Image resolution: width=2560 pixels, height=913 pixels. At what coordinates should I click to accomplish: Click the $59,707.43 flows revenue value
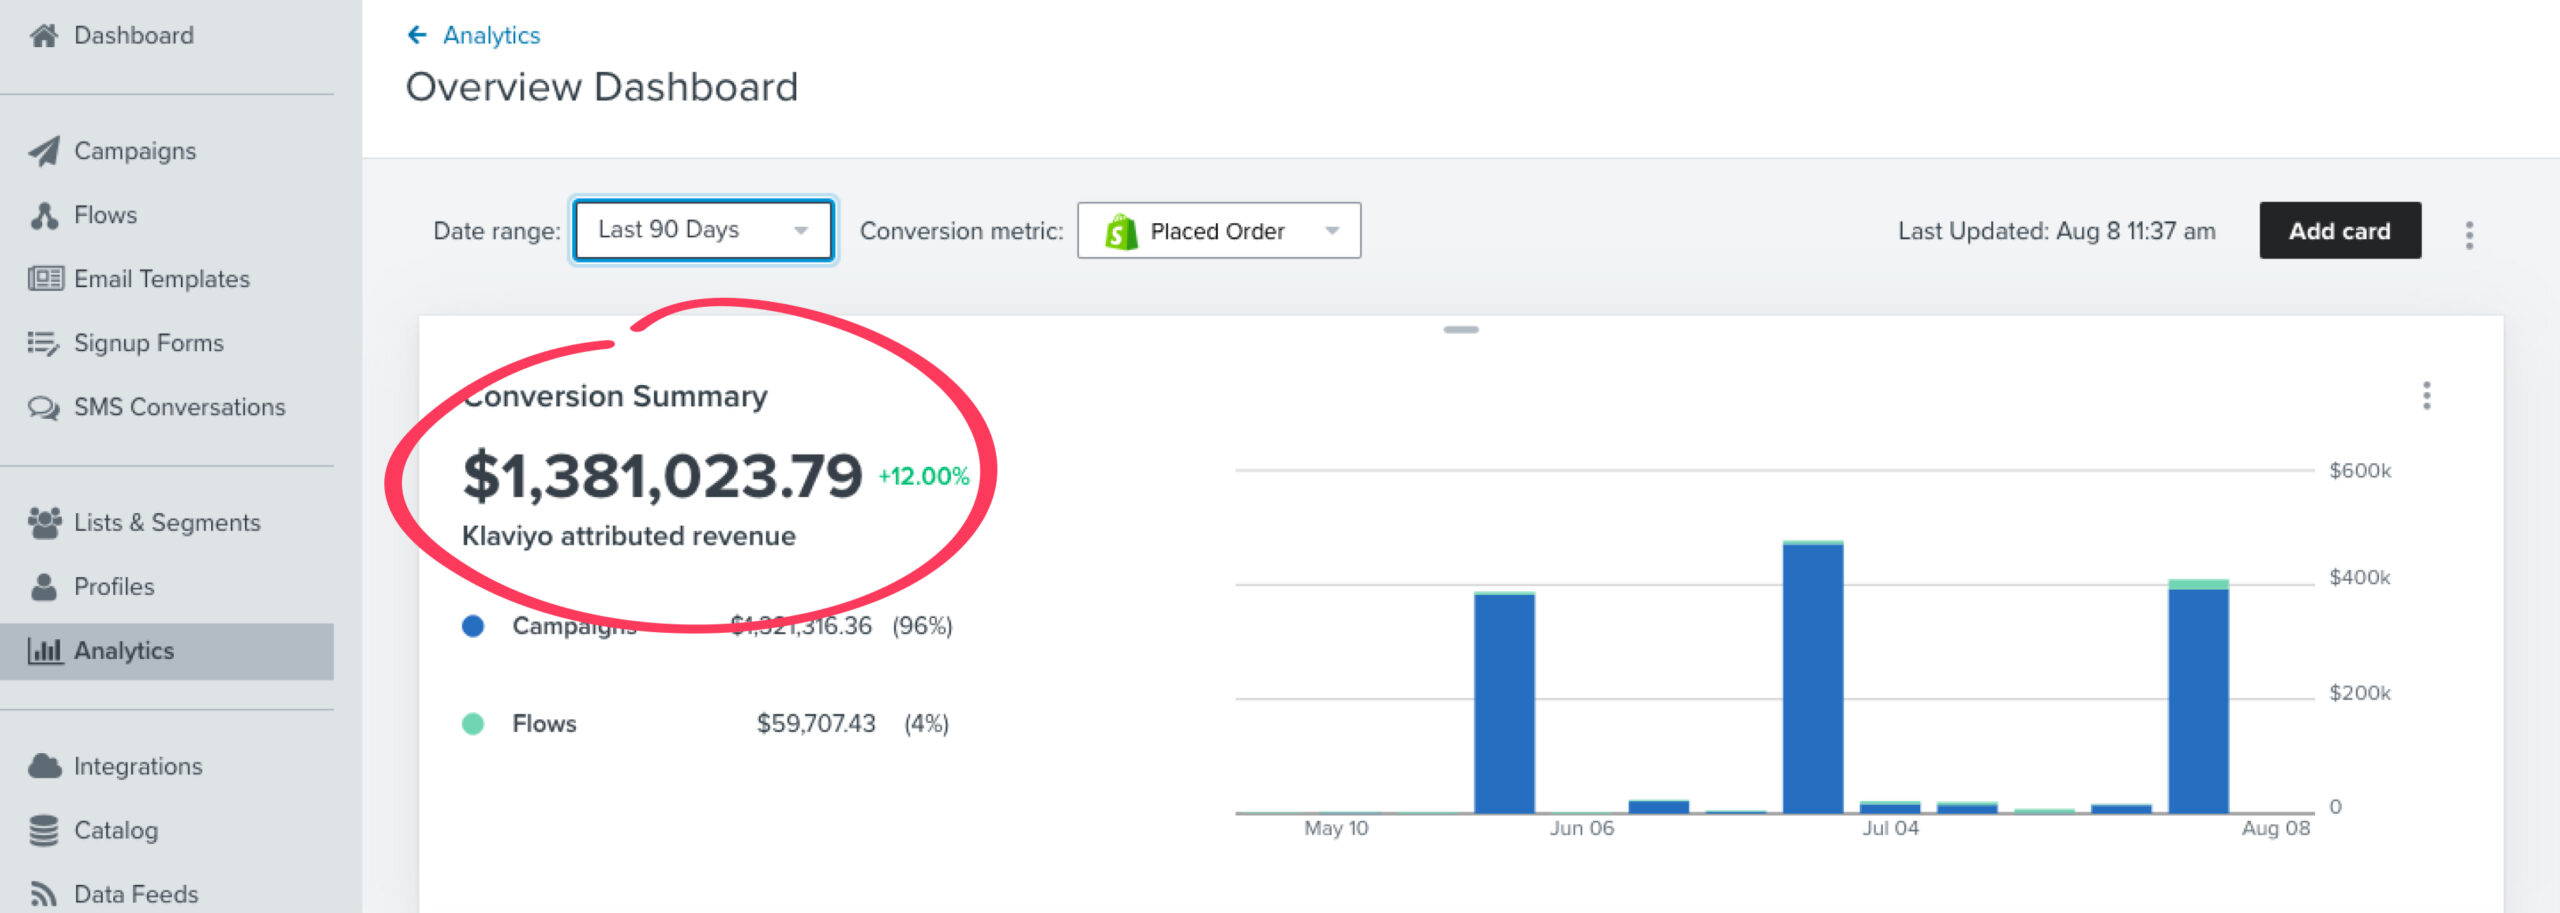(815, 723)
